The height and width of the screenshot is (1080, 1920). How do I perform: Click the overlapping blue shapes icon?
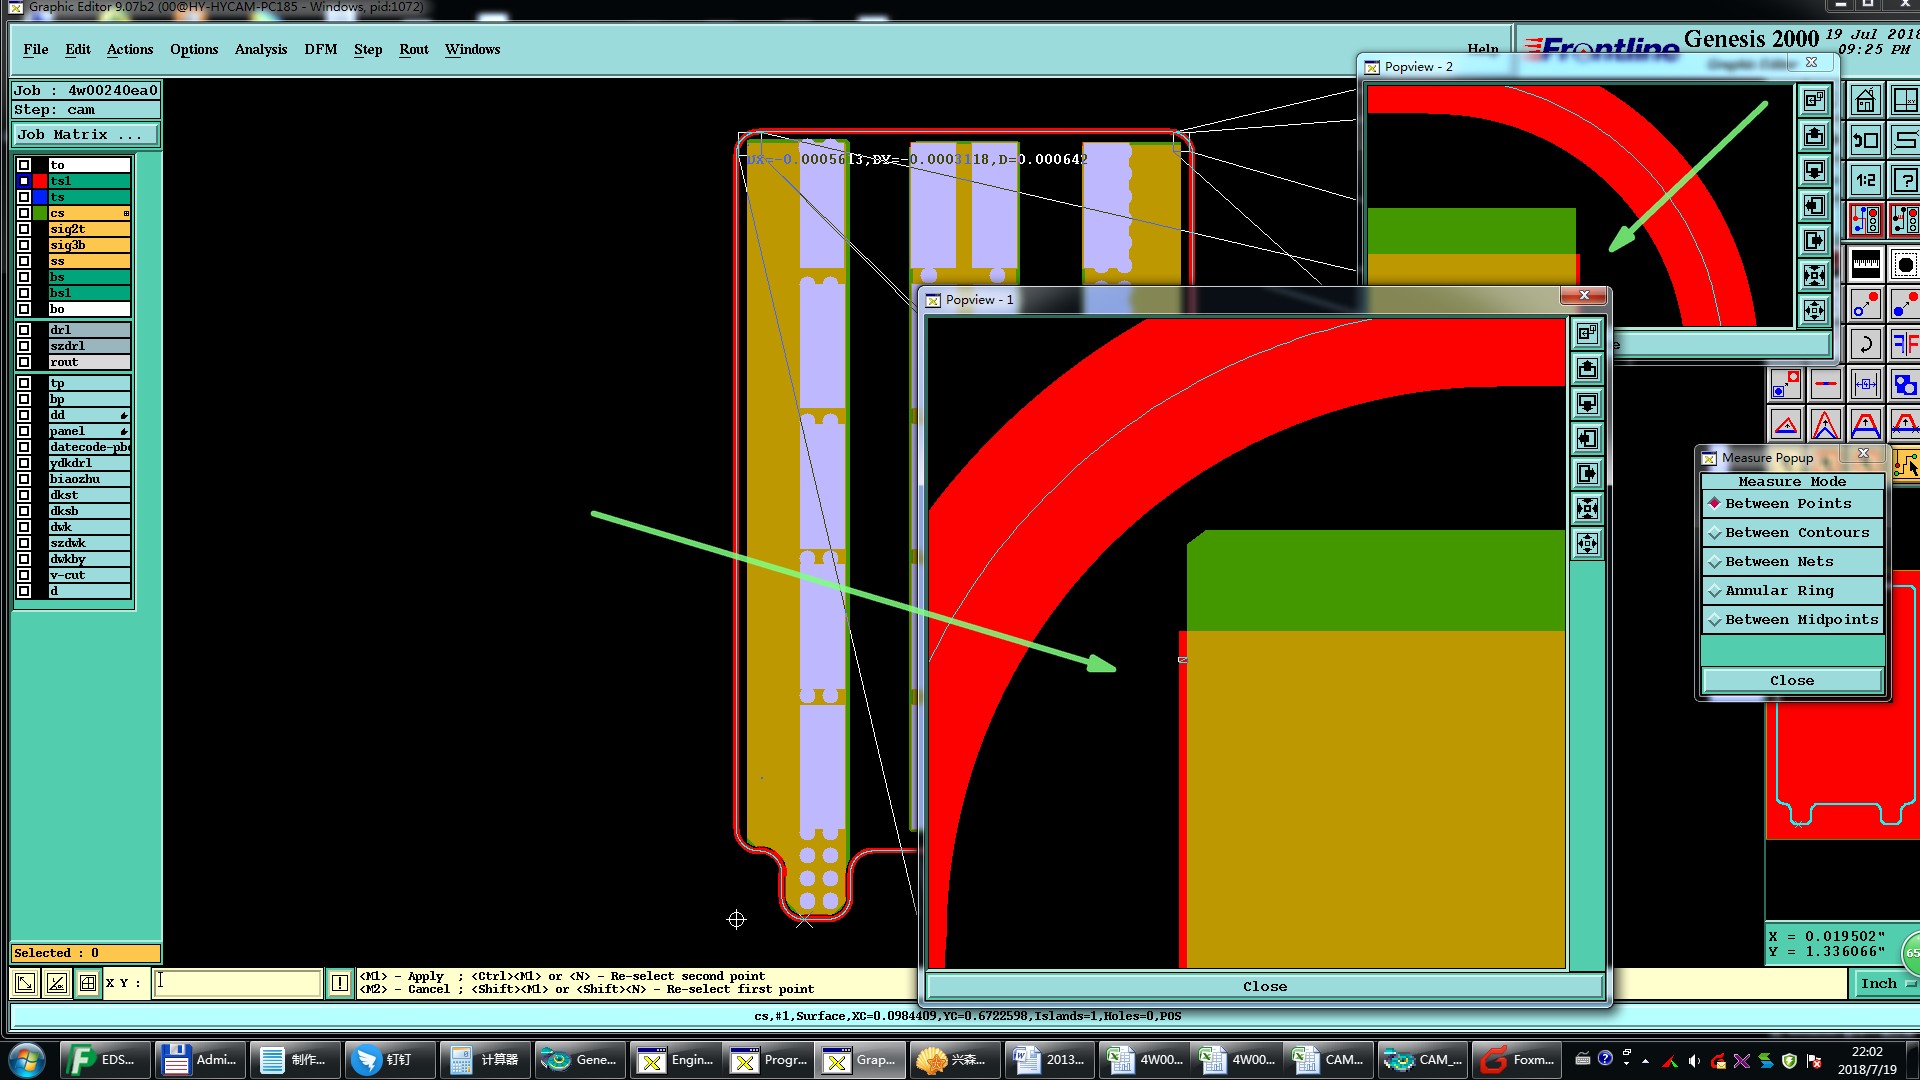pyautogui.click(x=1905, y=384)
